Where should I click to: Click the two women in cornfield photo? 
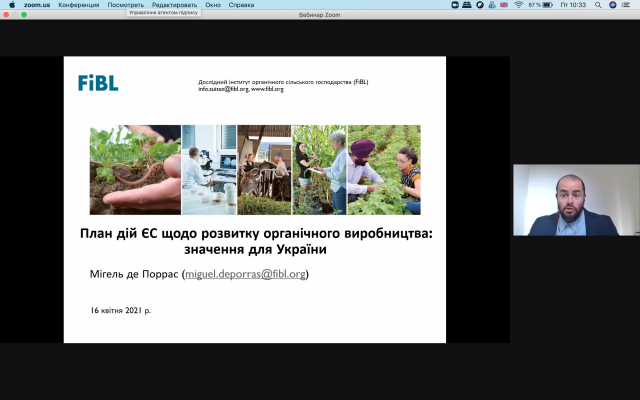click(319, 170)
